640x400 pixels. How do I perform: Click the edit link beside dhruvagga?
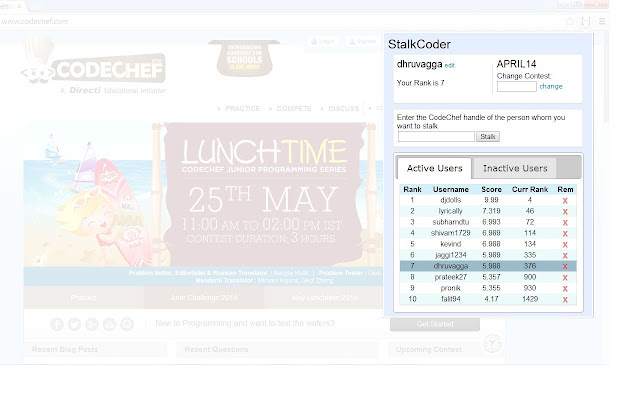(x=450, y=65)
